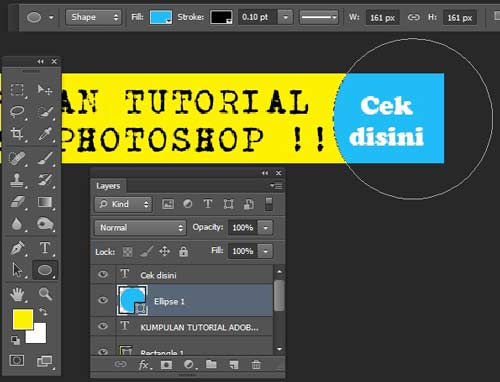
Task: Swap foreground and background colors
Action: pyautogui.click(x=43, y=312)
